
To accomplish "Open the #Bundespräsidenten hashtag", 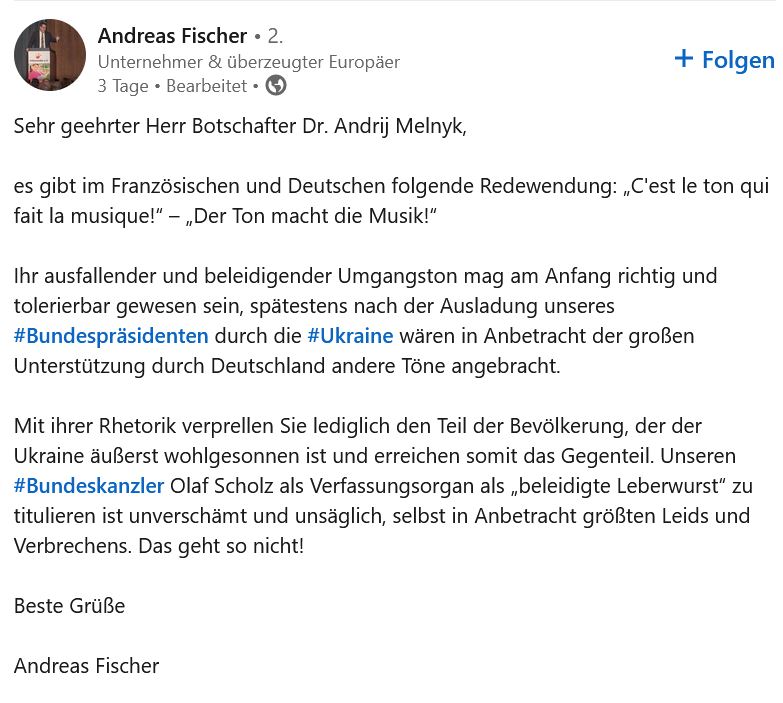I will pos(111,336).
